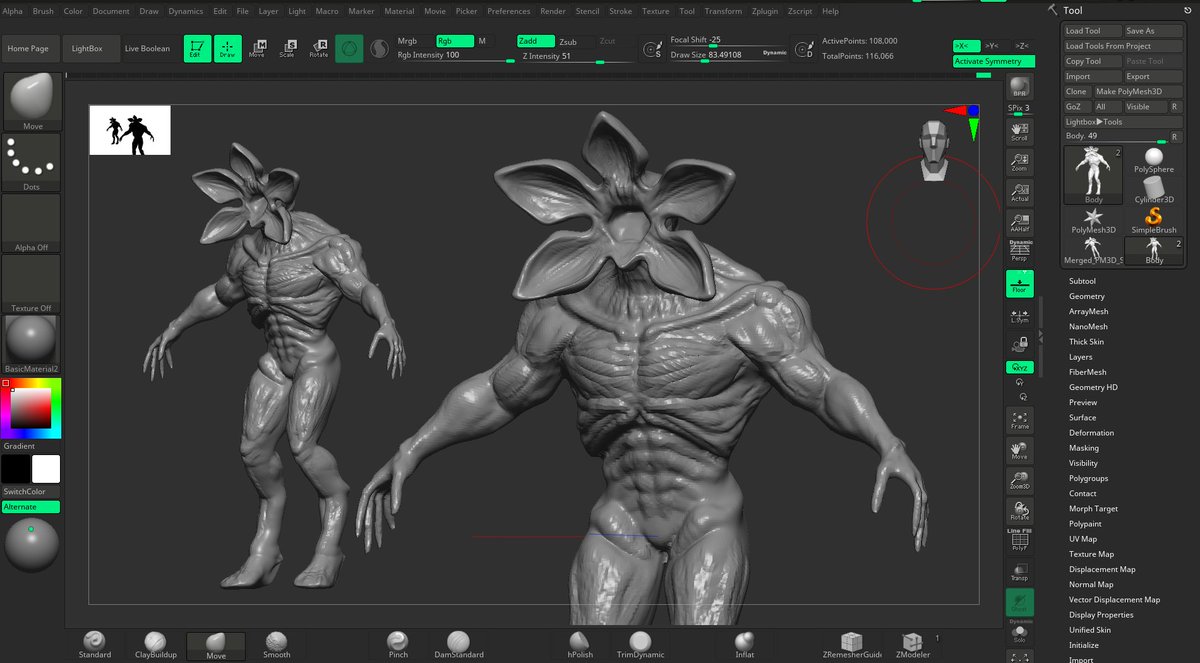Click the BPR render button

coord(1020,86)
